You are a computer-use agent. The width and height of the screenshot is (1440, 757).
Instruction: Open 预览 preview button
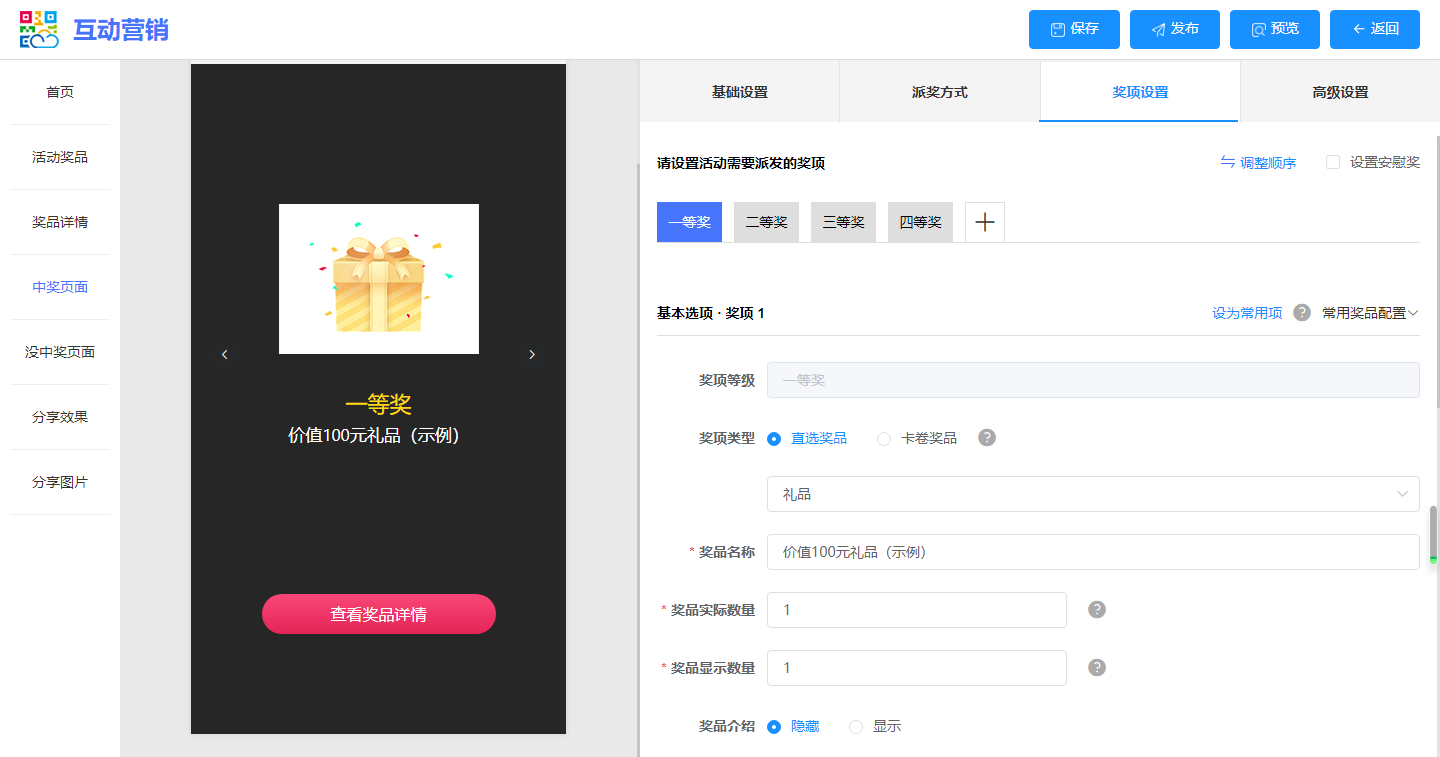[1275, 29]
